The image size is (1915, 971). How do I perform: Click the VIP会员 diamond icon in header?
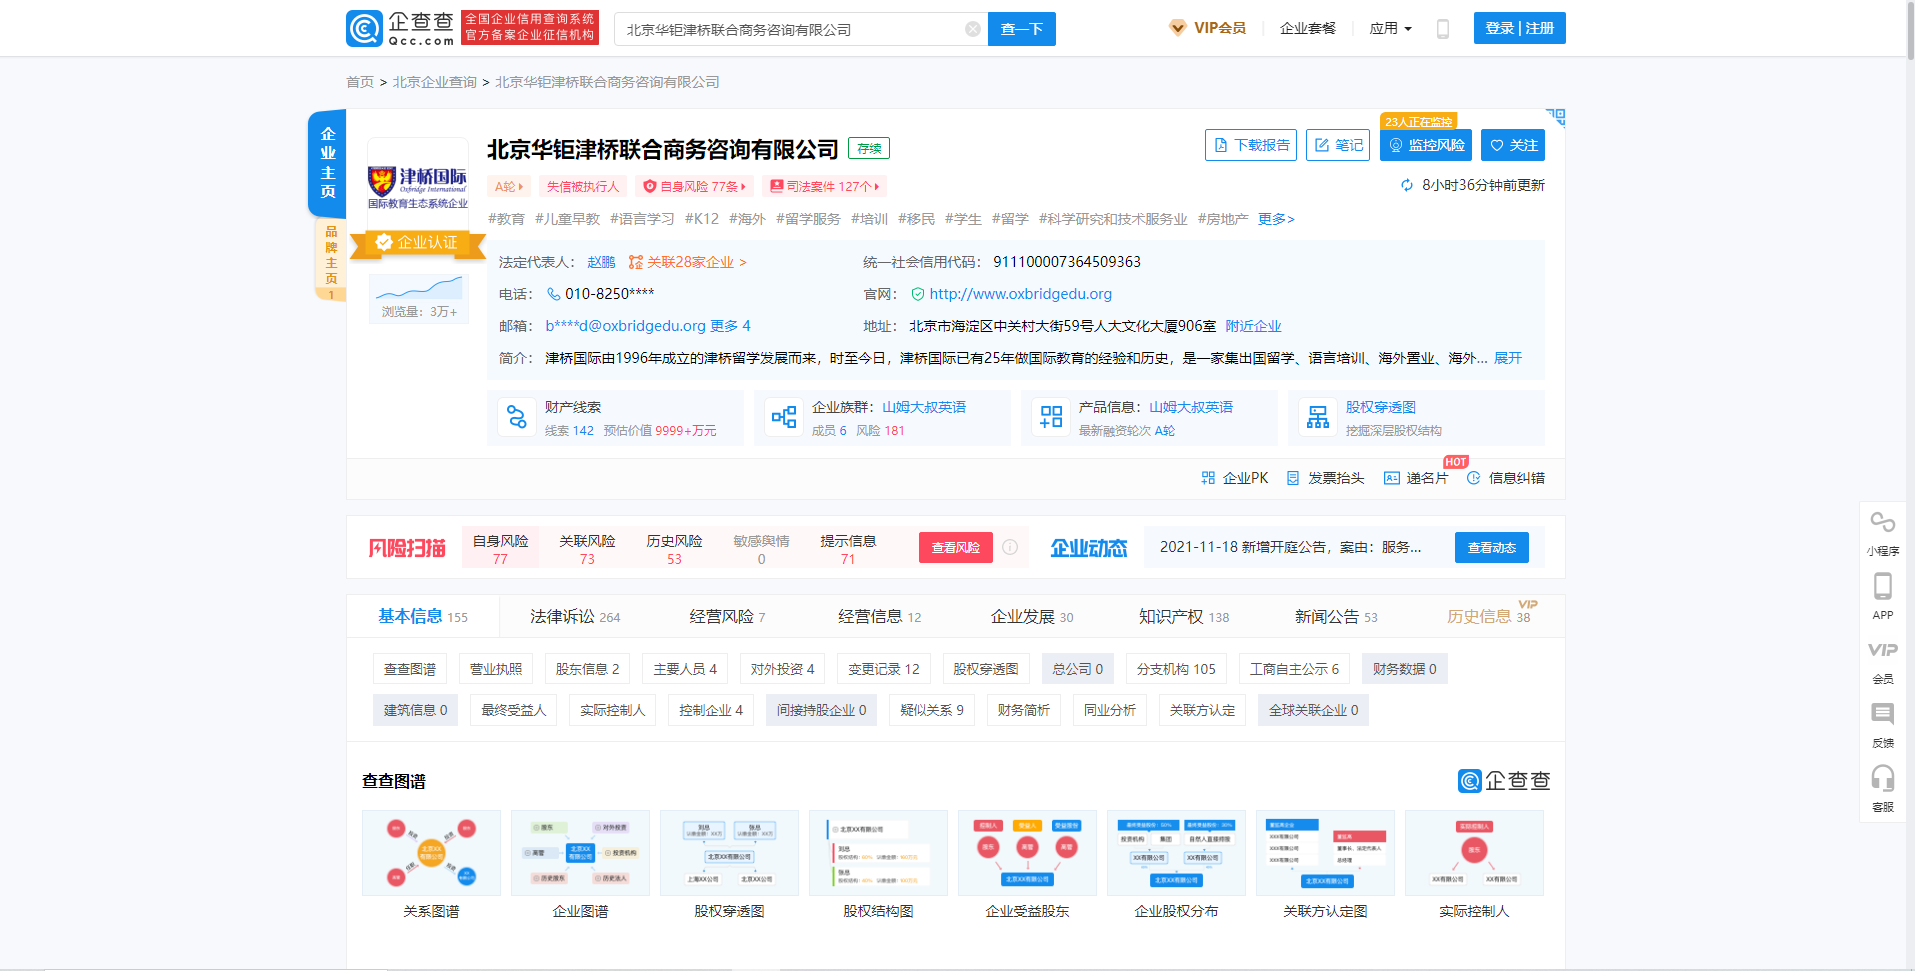coord(1178,28)
